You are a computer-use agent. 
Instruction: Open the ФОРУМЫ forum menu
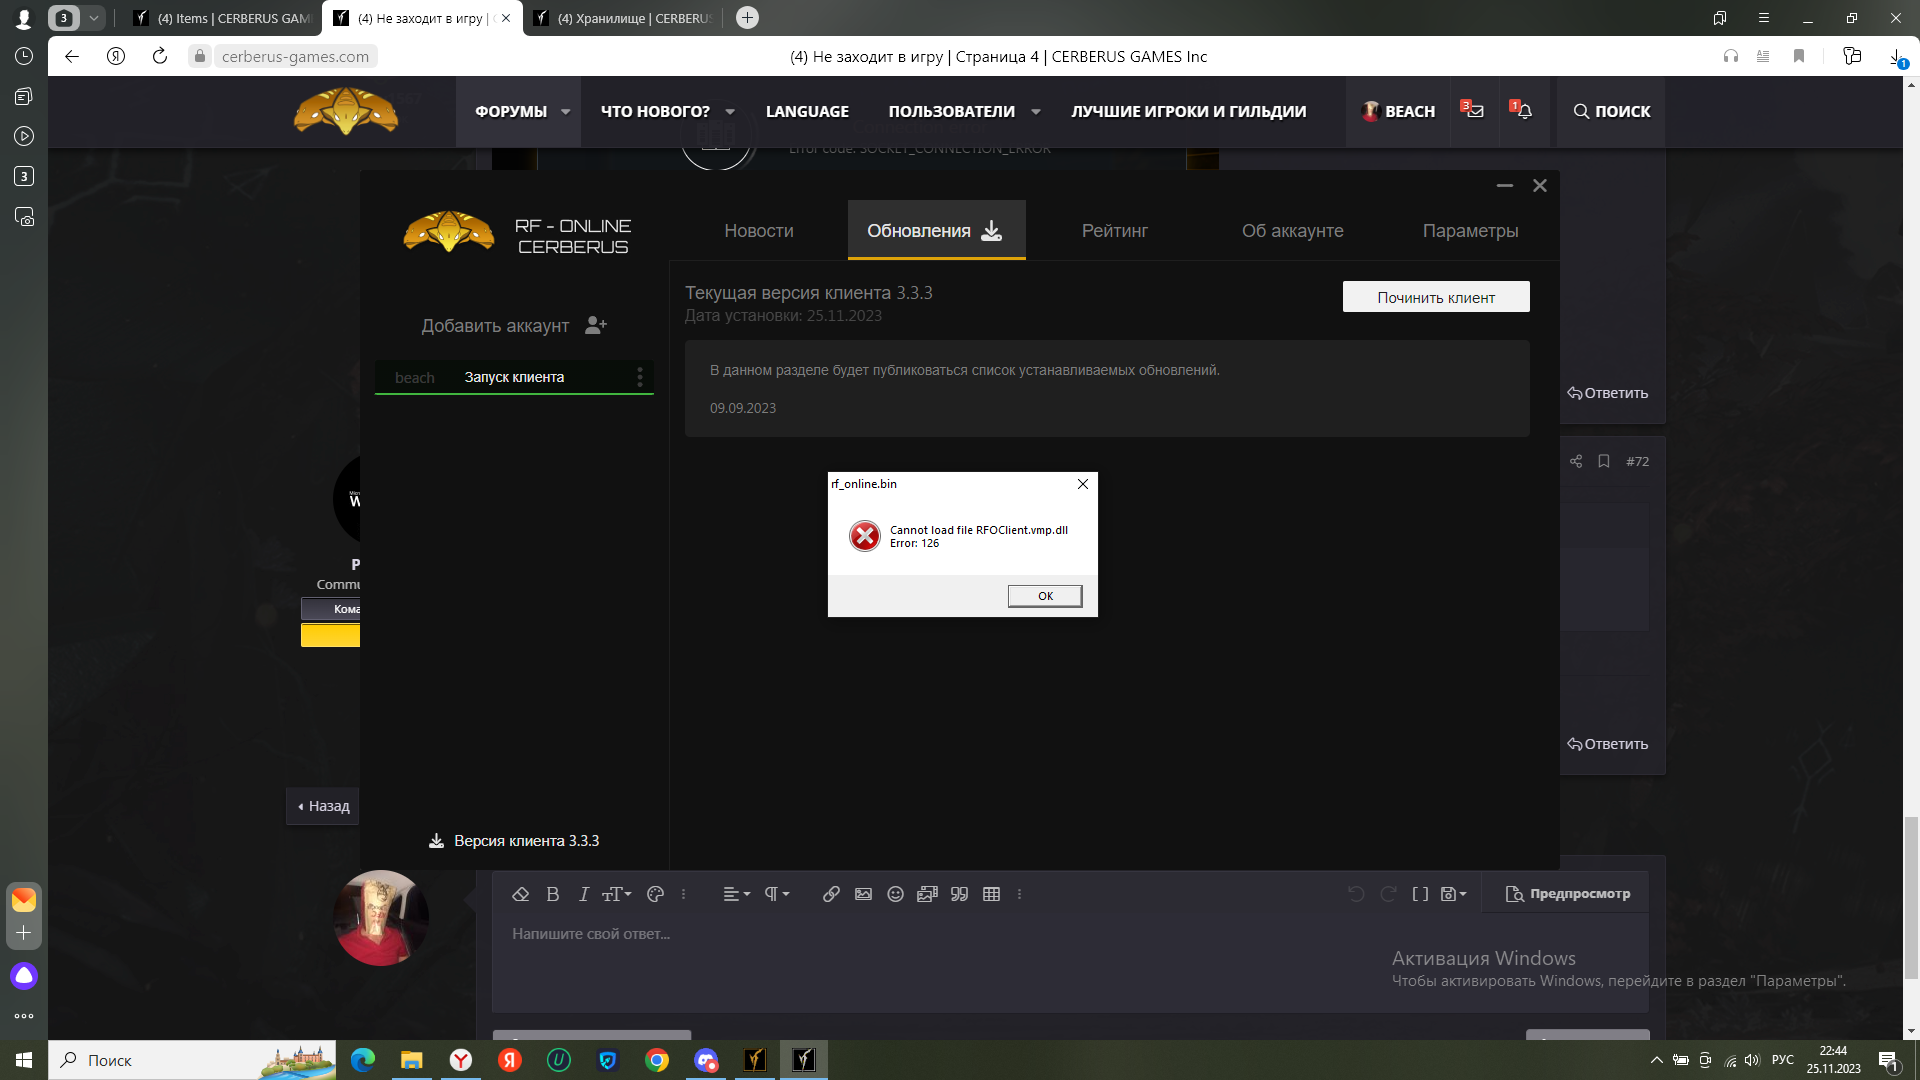click(511, 112)
